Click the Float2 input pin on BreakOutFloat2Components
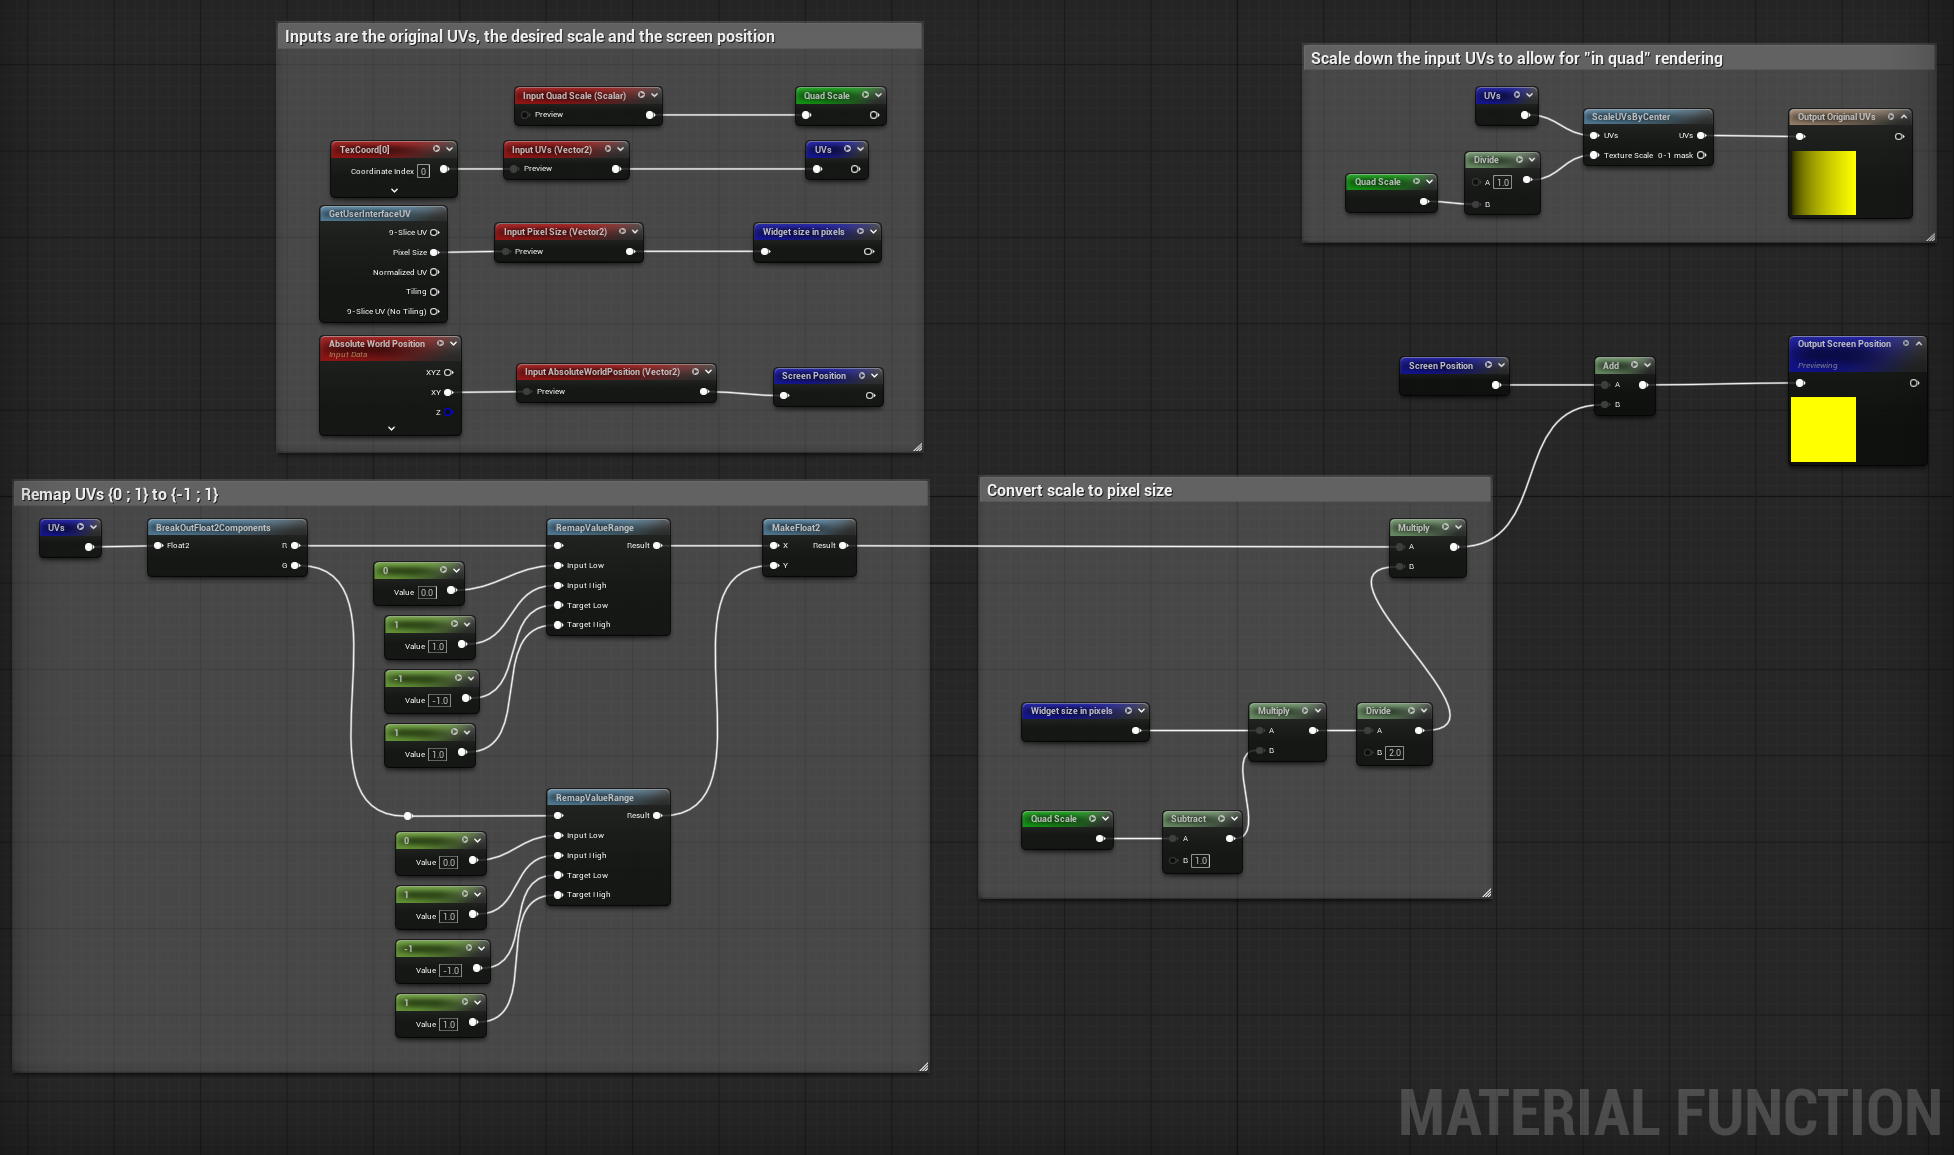 click(158, 545)
